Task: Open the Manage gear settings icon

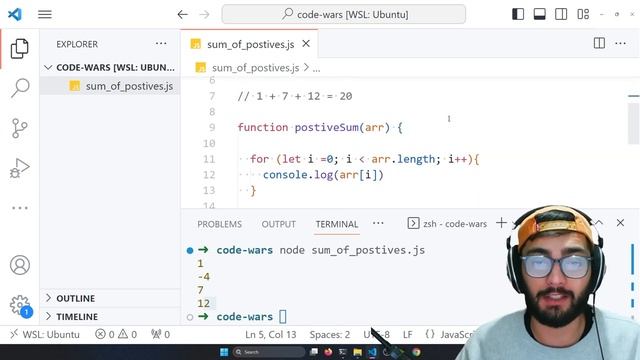Action: [x=20, y=305]
